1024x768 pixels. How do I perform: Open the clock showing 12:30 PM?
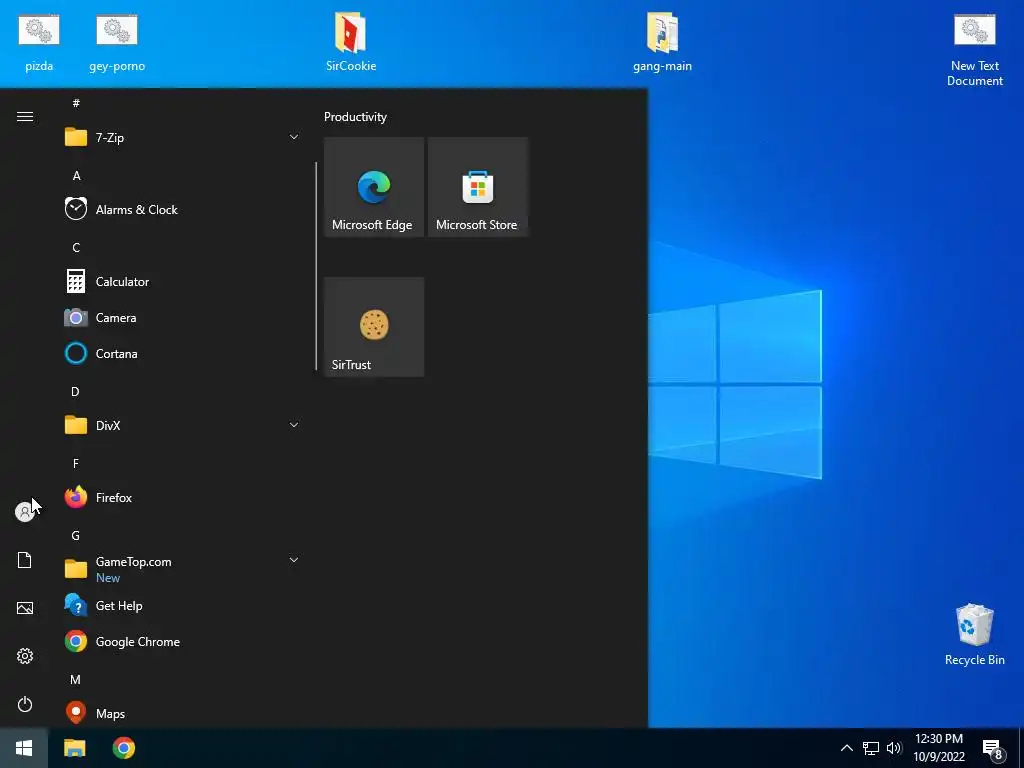click(x=938, y=748)
